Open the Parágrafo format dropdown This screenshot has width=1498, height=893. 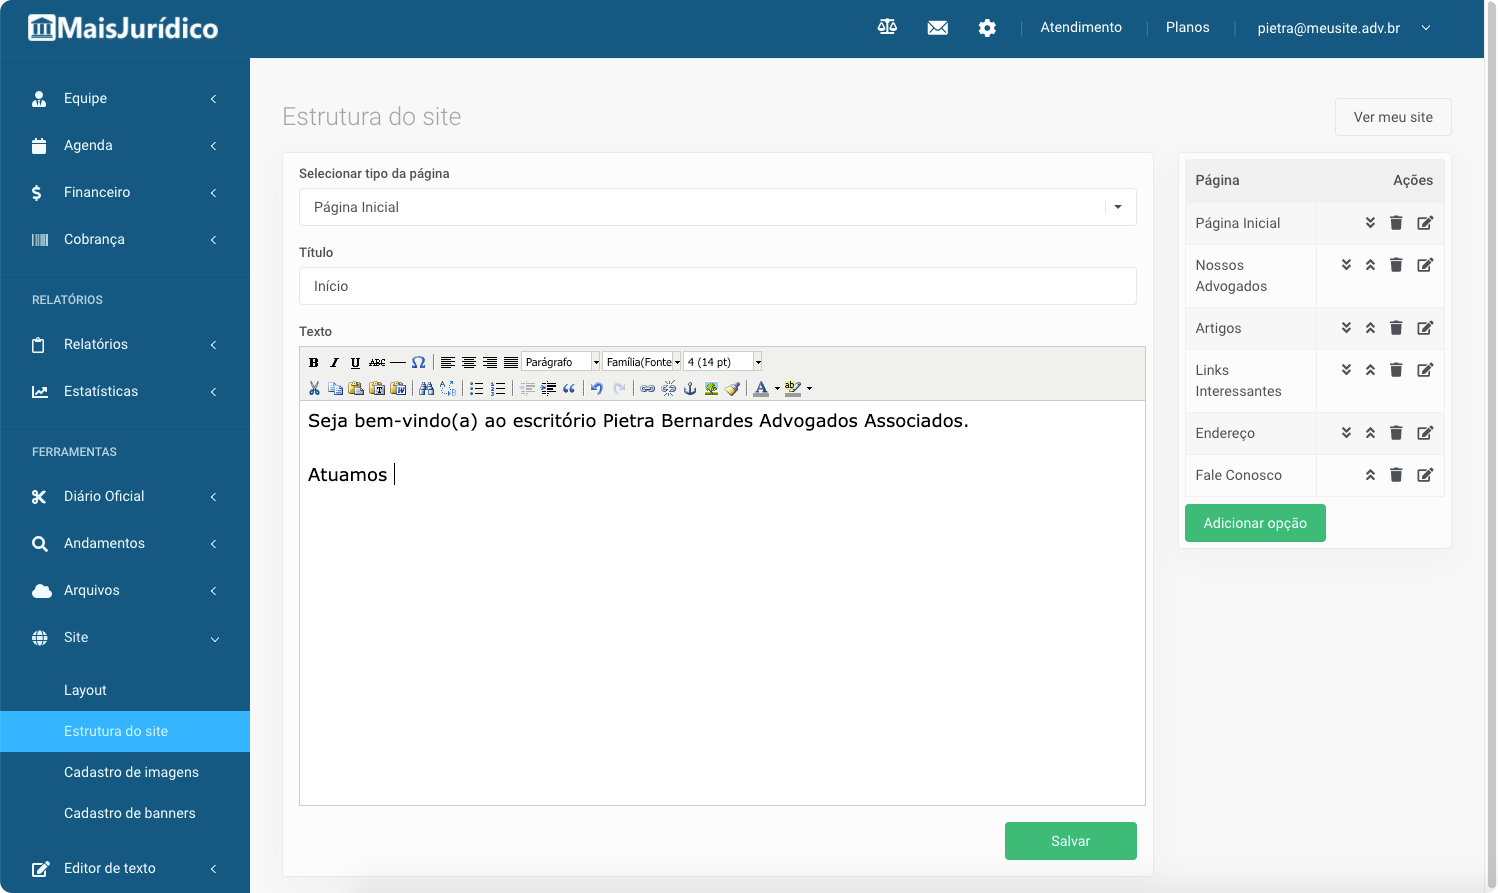561,362
